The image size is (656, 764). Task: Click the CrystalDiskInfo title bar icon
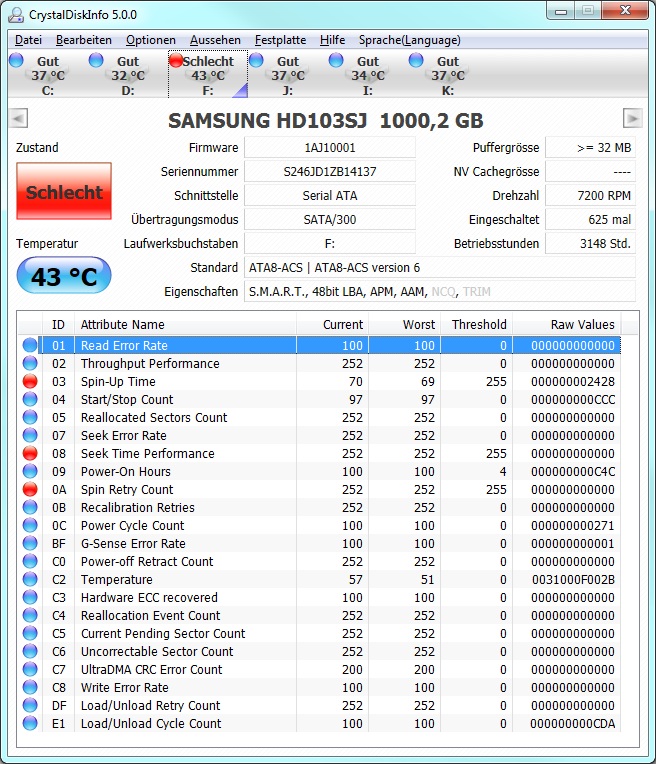(x=16, y=15)
